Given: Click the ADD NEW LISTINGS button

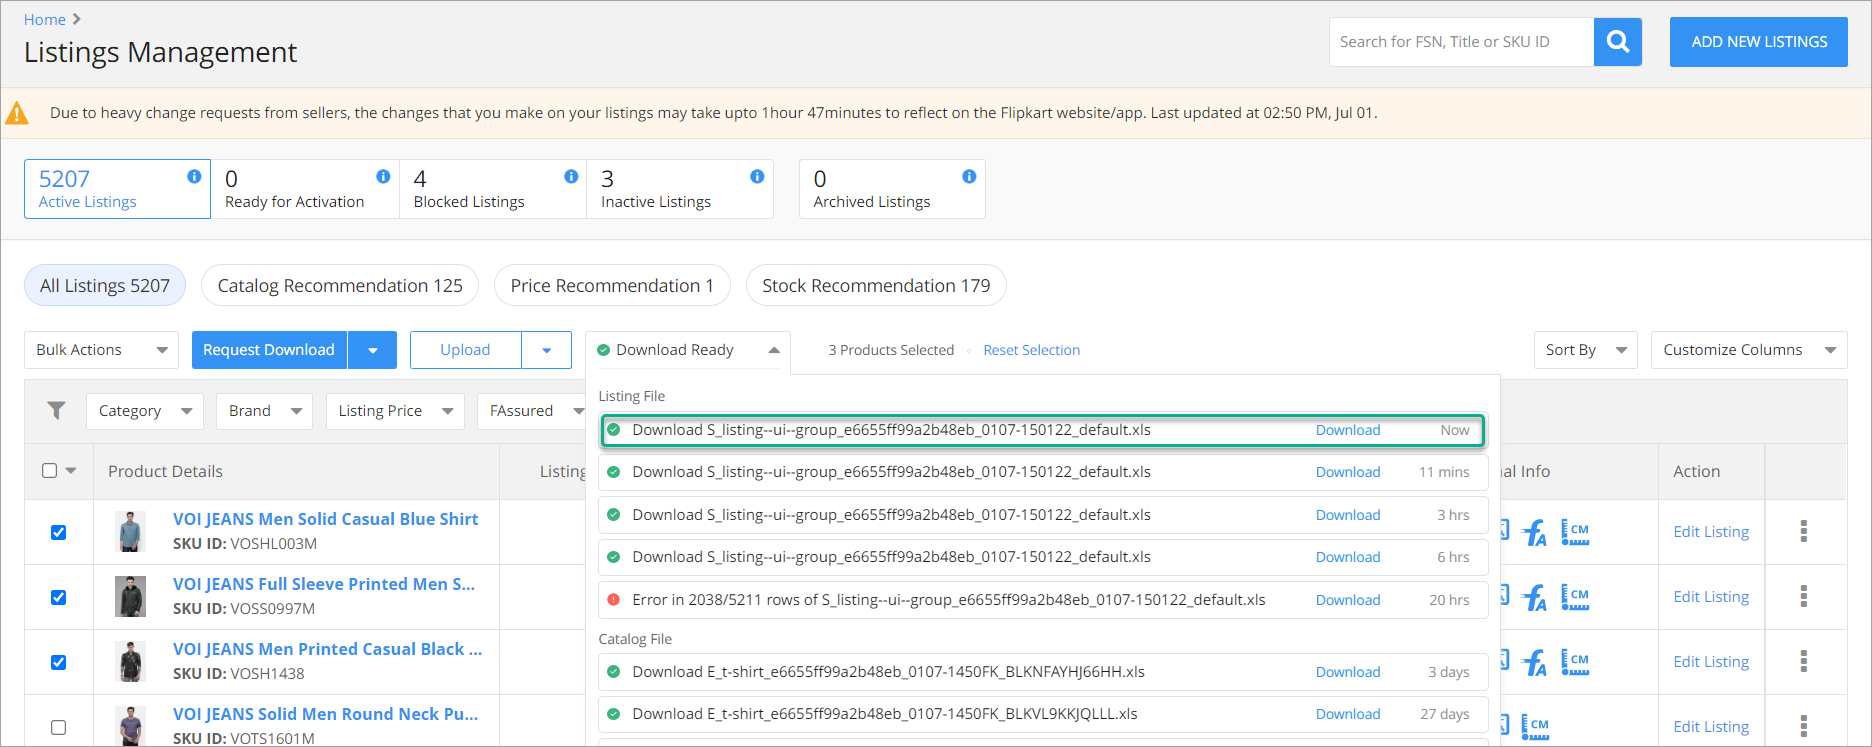Looking at the screenshot, I should 1759,42.
